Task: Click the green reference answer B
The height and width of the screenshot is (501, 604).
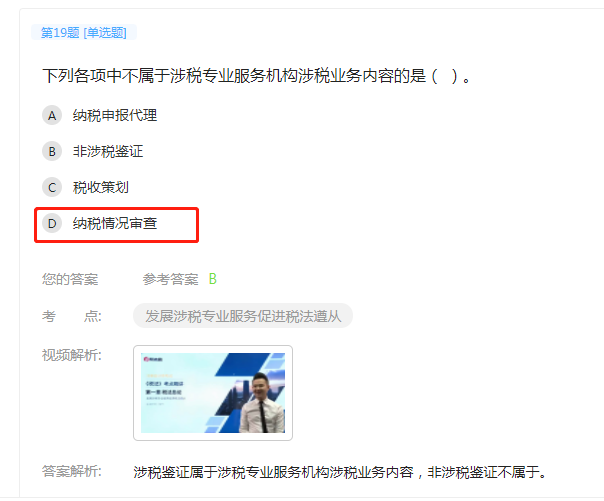Action: click(213, 278)
